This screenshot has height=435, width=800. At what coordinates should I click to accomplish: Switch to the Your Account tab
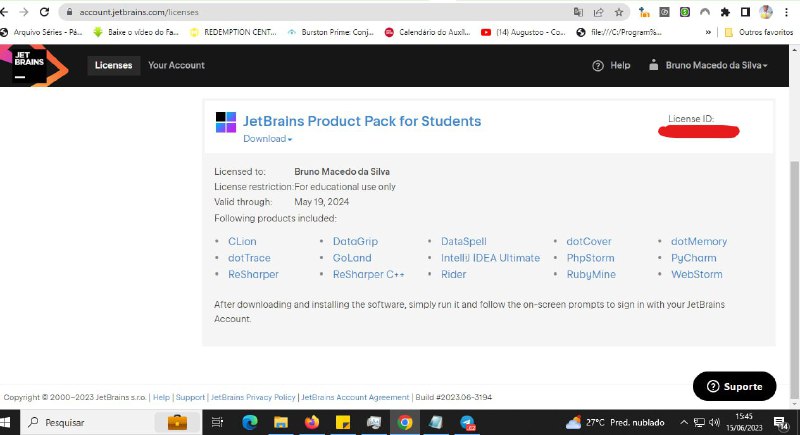(176, 65)
